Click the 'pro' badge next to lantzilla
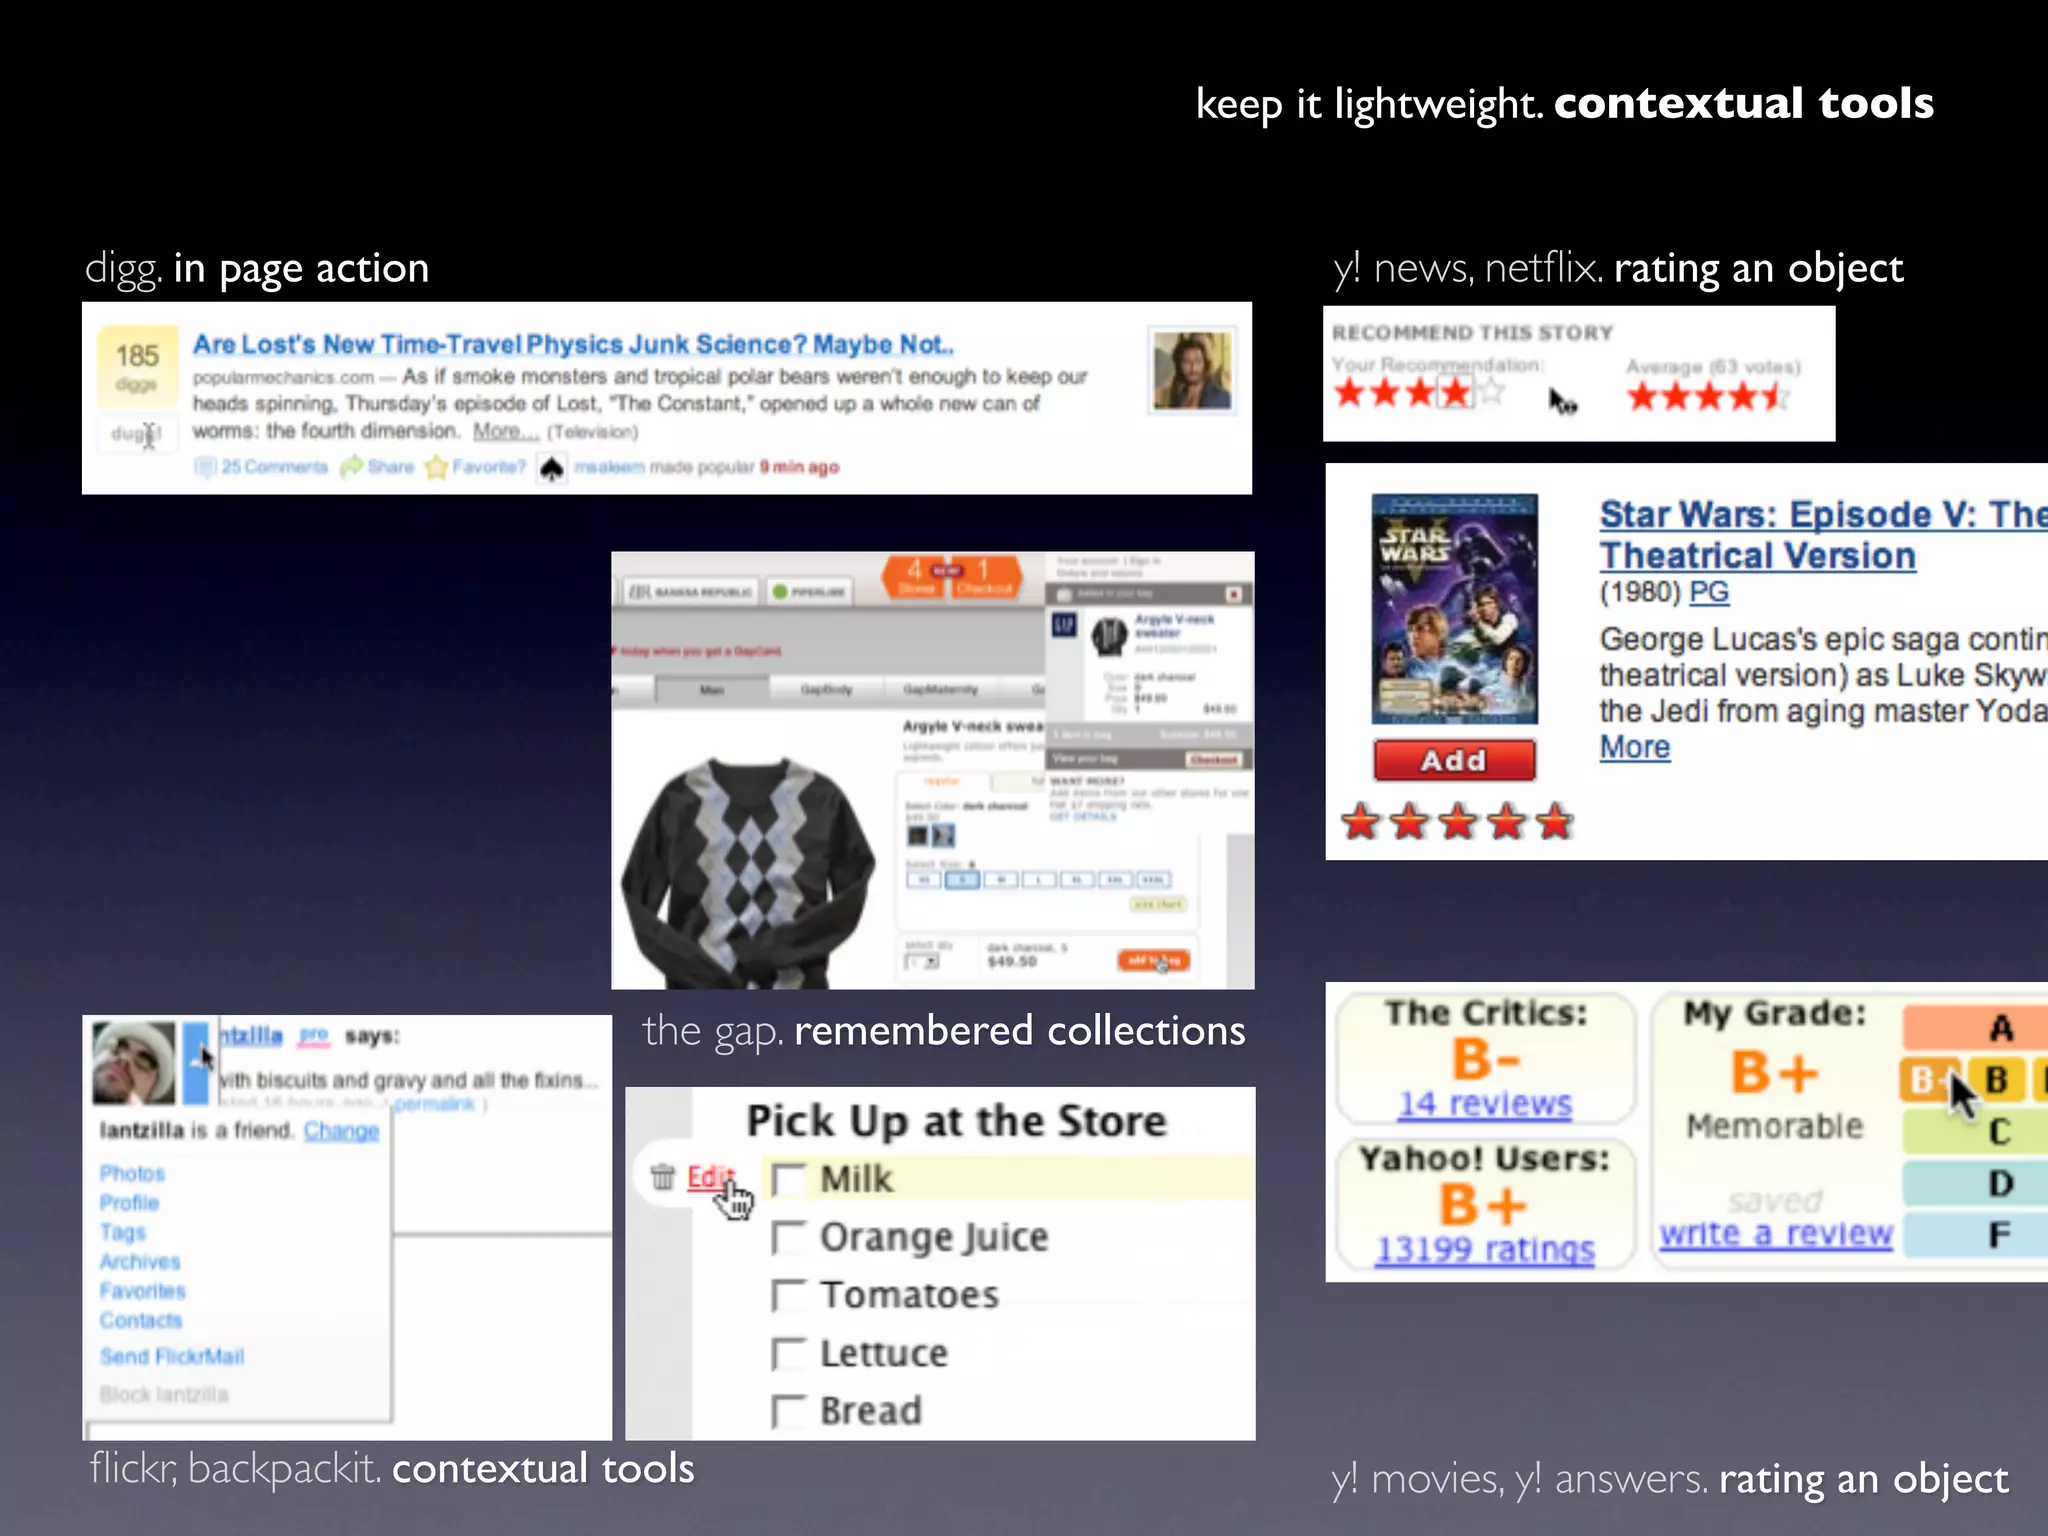2048x1536 pixels. pos(313,1035)
